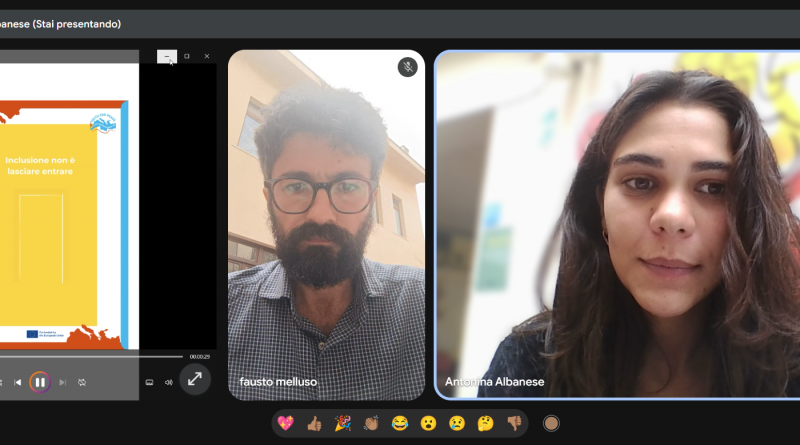The height and width of the screenshot is (445, 800).
Task: Send the crying face emoji reaction
Action: pos(457,423)
